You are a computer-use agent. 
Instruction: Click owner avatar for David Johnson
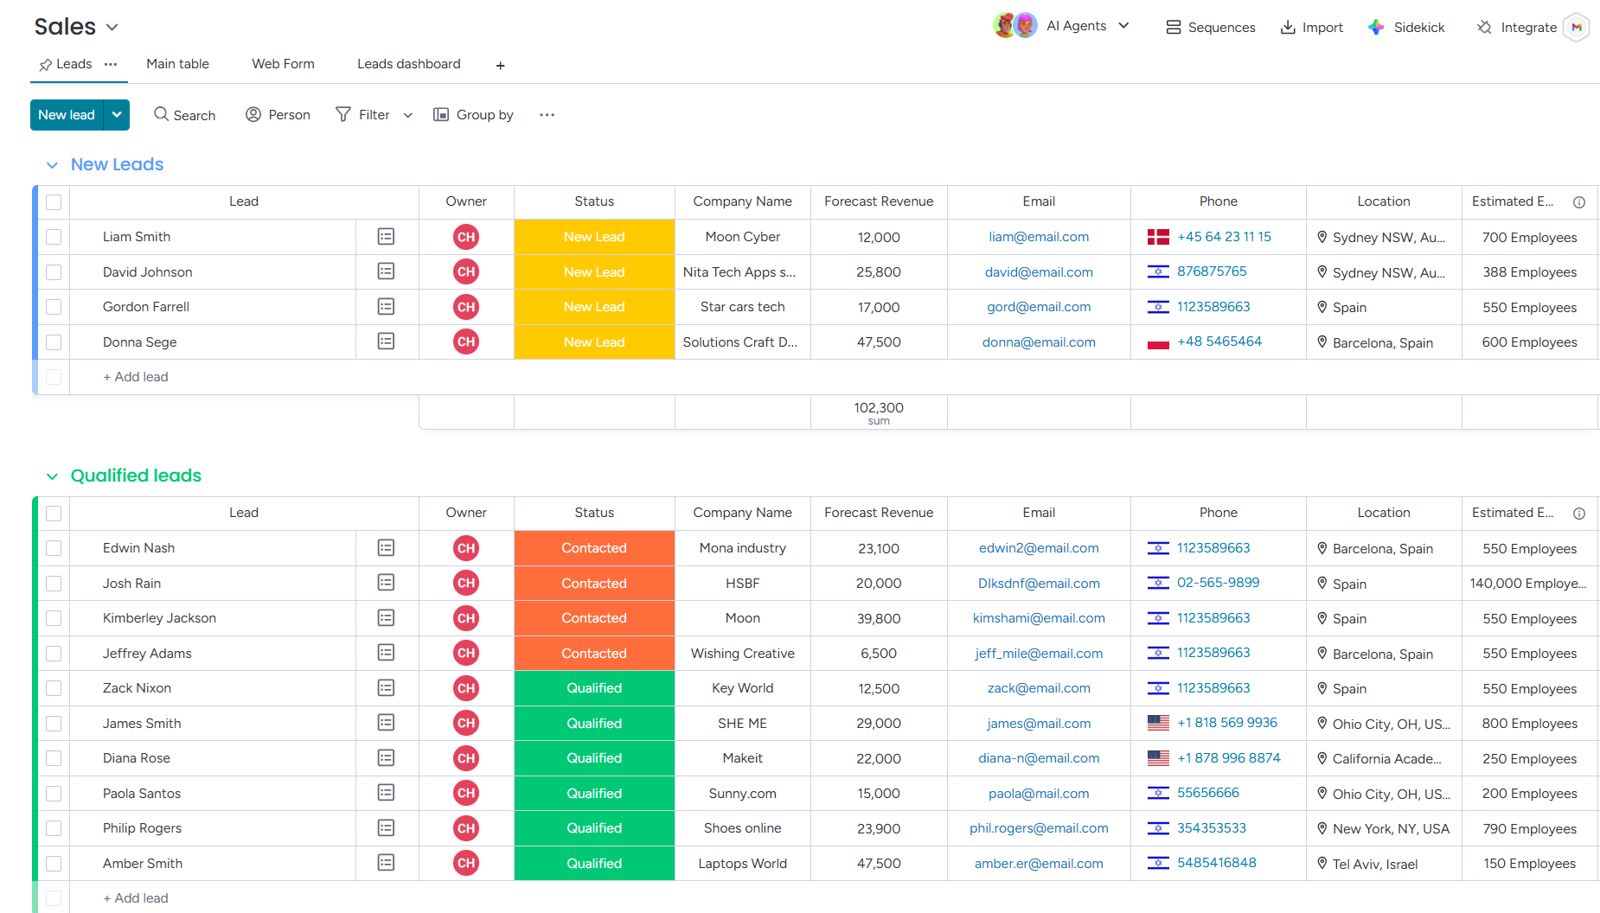pyautogui.click(x=466, y=272)
